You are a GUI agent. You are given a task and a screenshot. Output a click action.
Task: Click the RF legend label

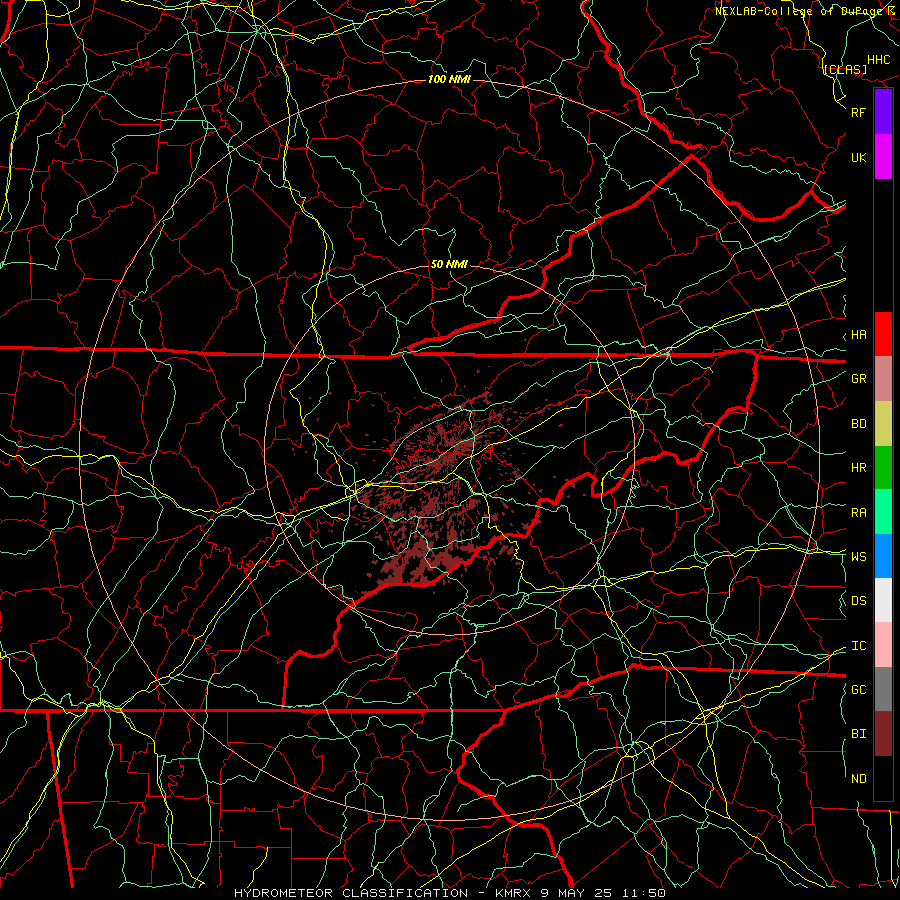(859, 112)
